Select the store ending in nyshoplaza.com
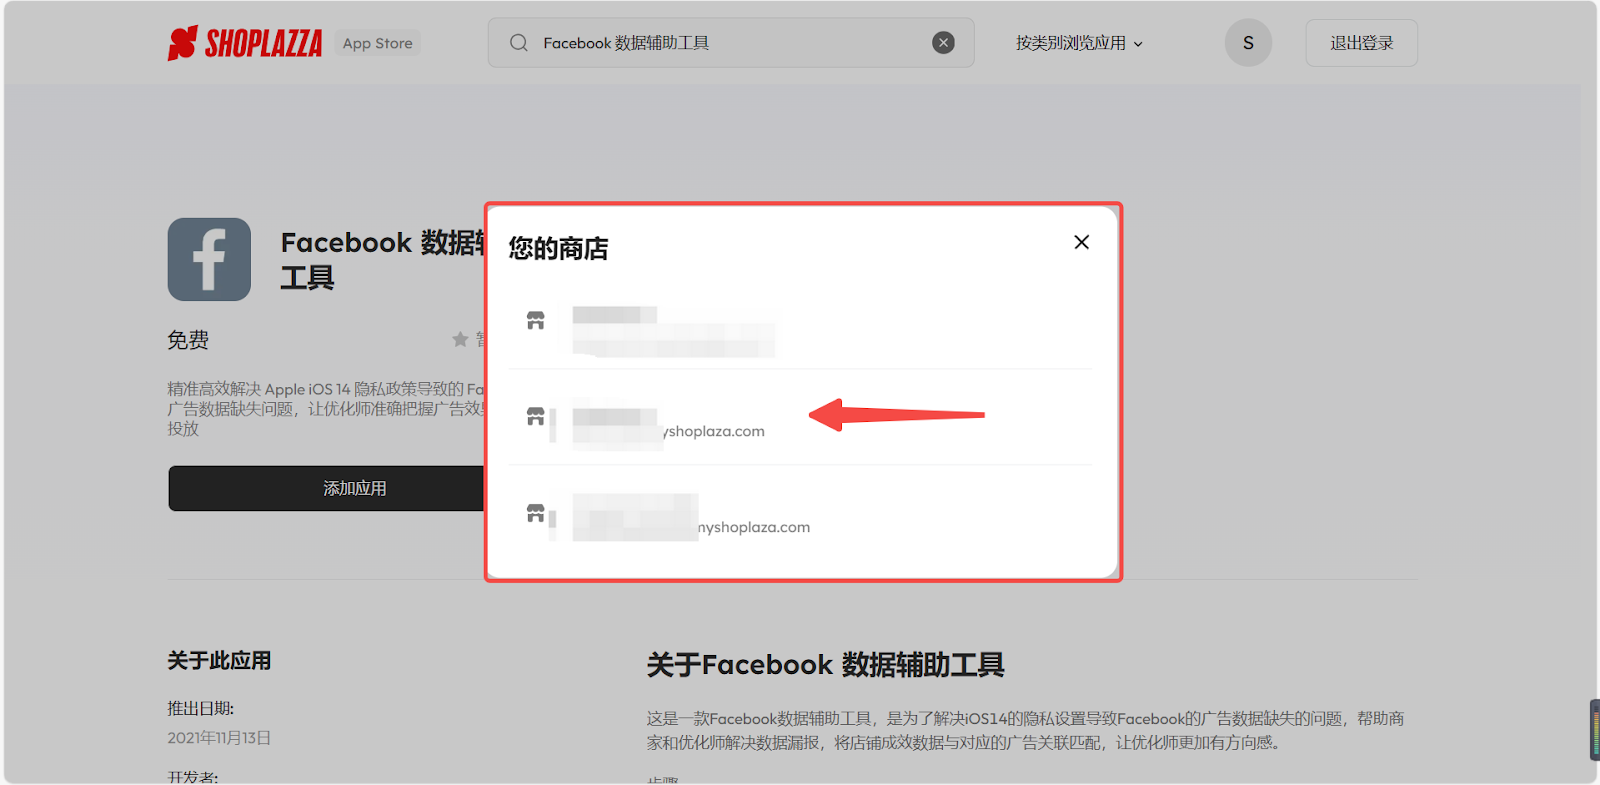The image size is (1600, 785). (800, 514)
